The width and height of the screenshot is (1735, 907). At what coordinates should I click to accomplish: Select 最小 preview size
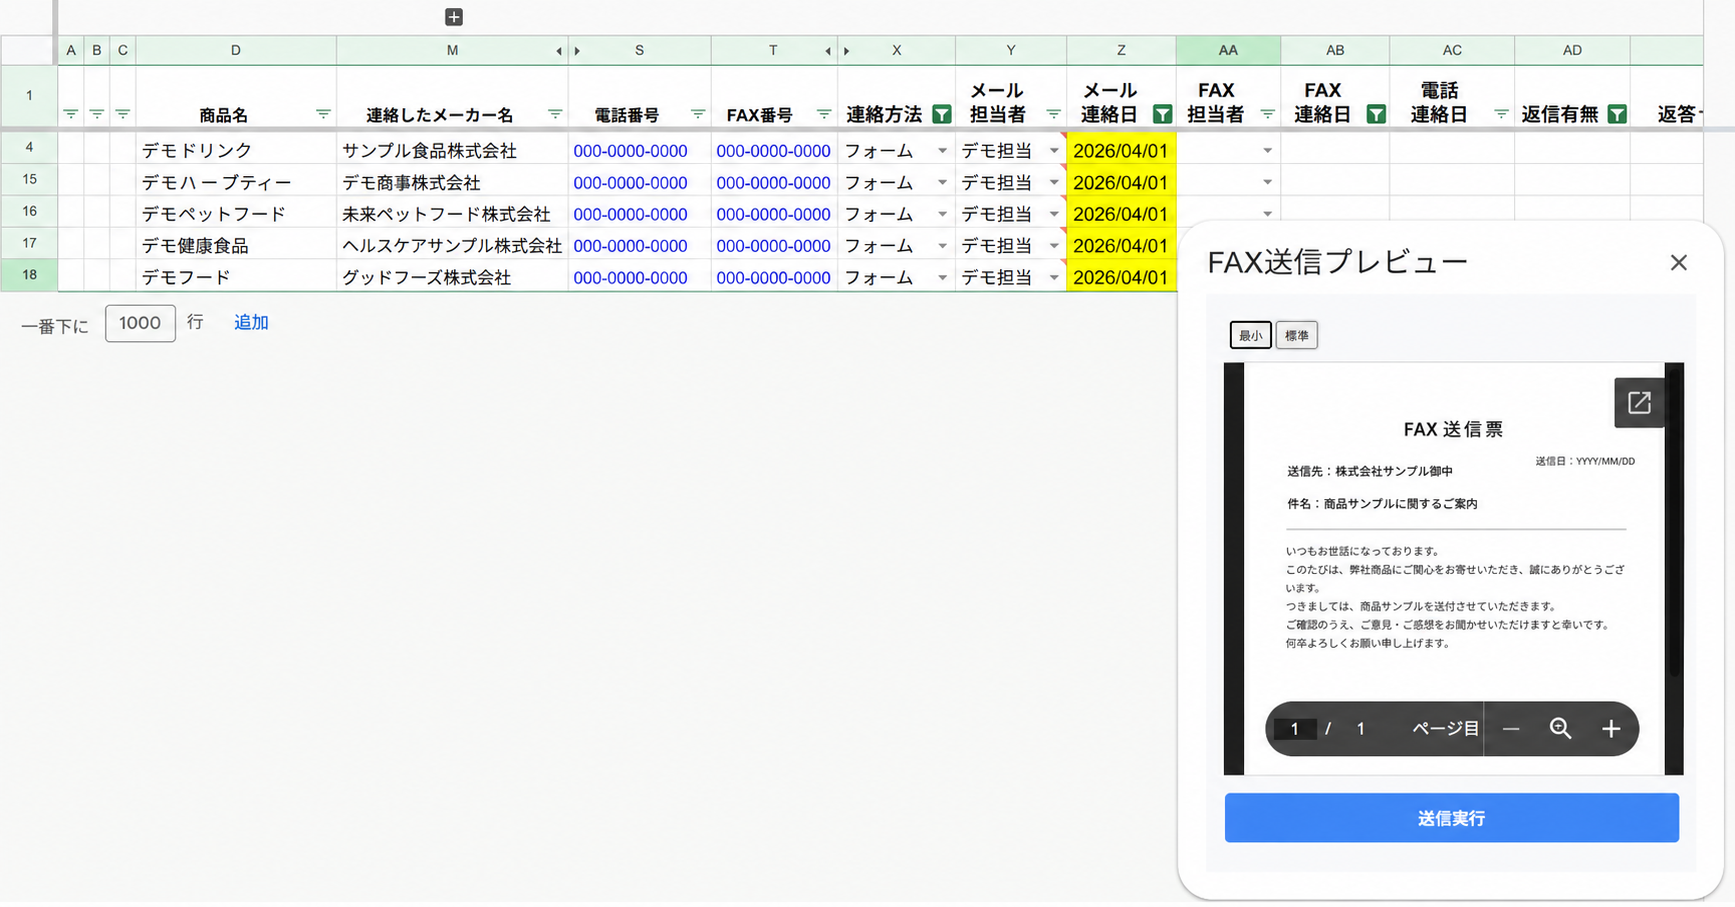pos(1250,336)
